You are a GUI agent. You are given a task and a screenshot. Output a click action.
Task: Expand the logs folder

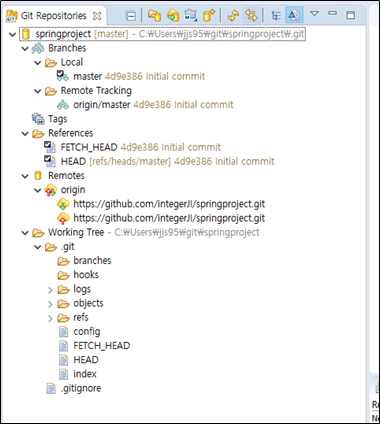[x=50, y=290]
